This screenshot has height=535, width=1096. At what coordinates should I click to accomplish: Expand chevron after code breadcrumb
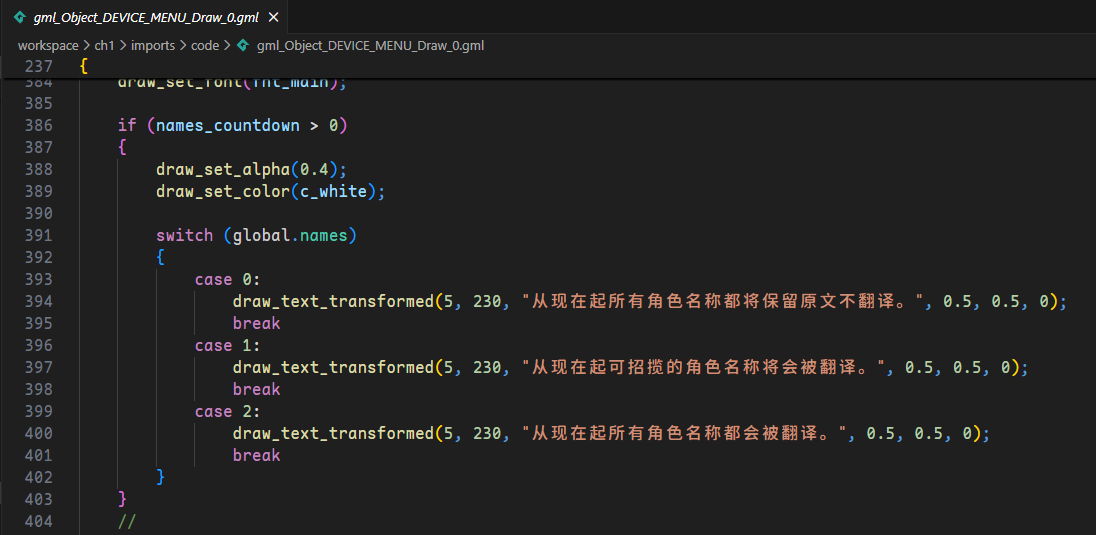pyautogui.click(x=227, y=45)
